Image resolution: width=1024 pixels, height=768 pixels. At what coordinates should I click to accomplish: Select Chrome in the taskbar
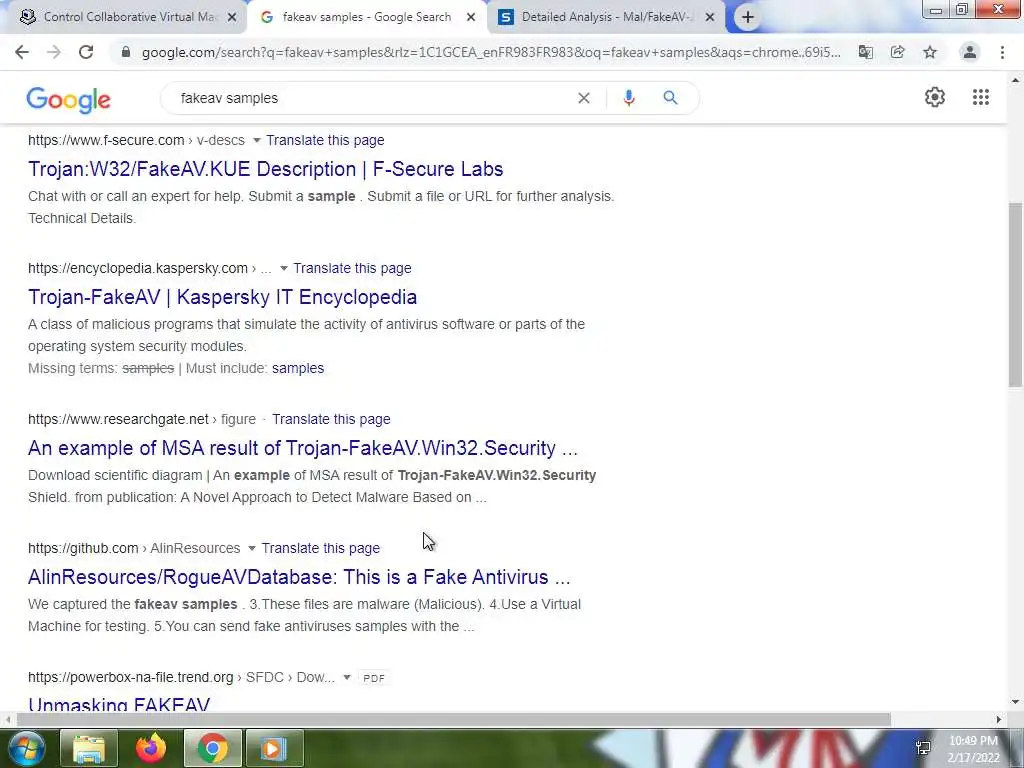tap(212, 748)
